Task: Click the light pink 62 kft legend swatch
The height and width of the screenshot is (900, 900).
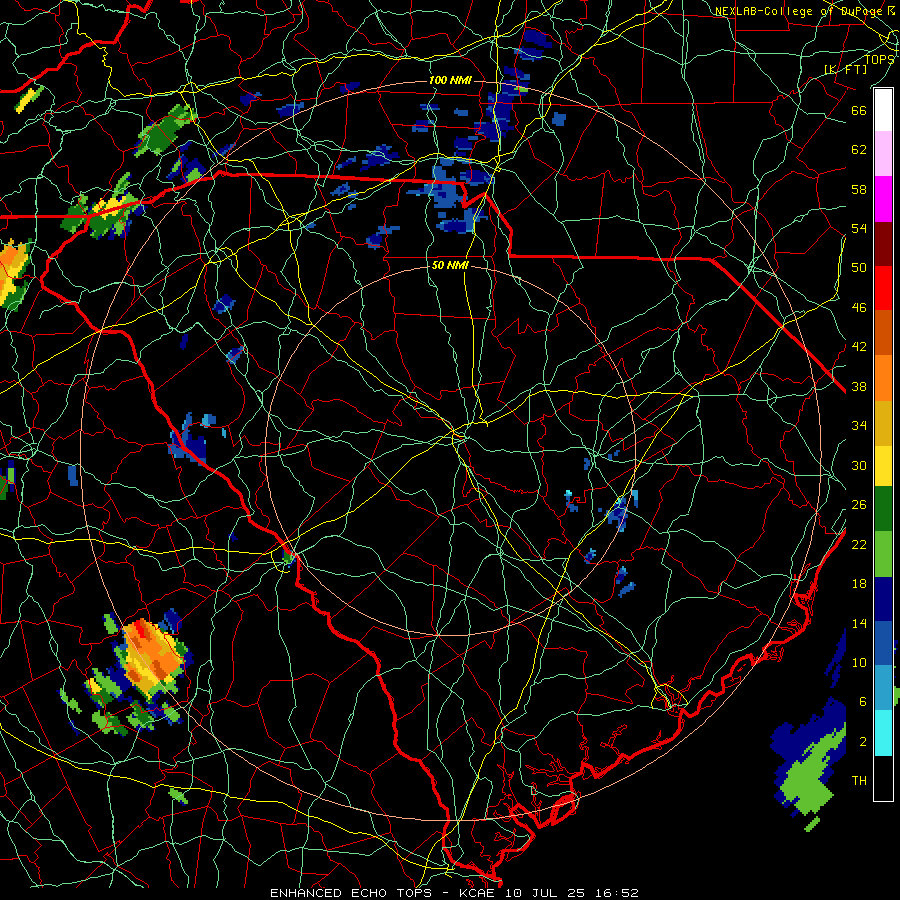Action: click(883, 154)
